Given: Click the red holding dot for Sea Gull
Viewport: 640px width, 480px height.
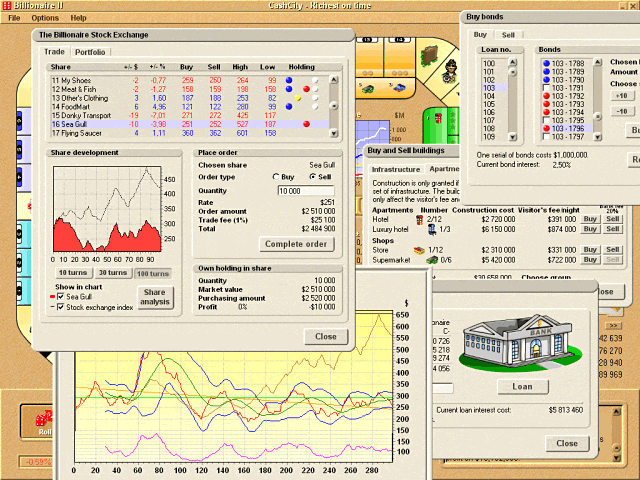Looking at the screenshot, I should [x=305, y=124].
